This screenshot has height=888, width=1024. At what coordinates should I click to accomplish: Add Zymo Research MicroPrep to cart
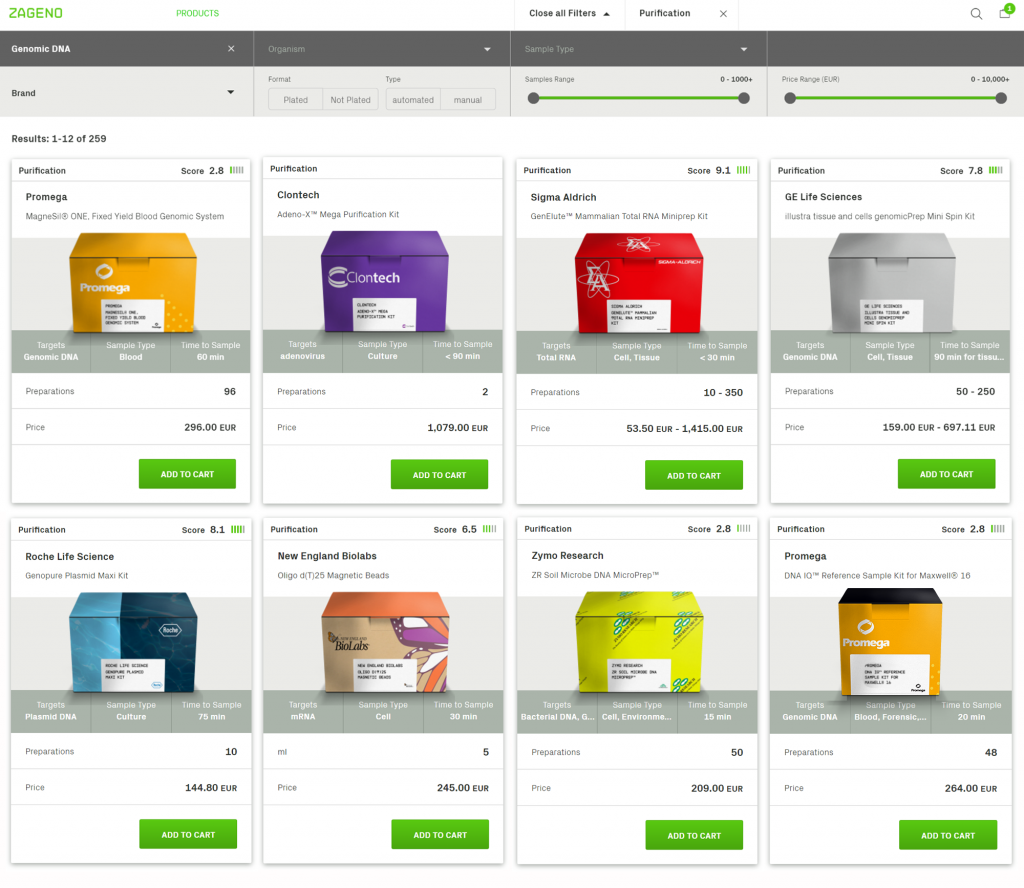(x=694, y=835)
